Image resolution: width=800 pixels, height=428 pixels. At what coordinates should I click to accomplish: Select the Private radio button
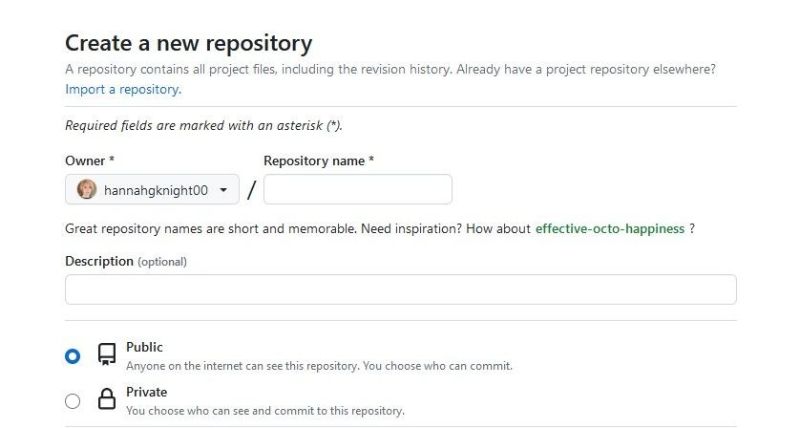(73, 401)
